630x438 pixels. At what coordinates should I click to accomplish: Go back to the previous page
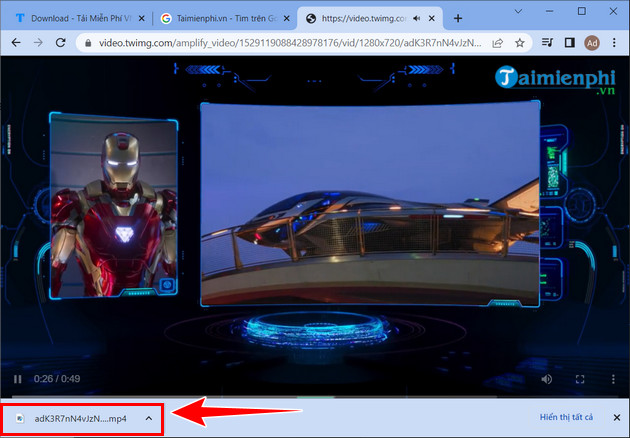(x=16, y=42)
